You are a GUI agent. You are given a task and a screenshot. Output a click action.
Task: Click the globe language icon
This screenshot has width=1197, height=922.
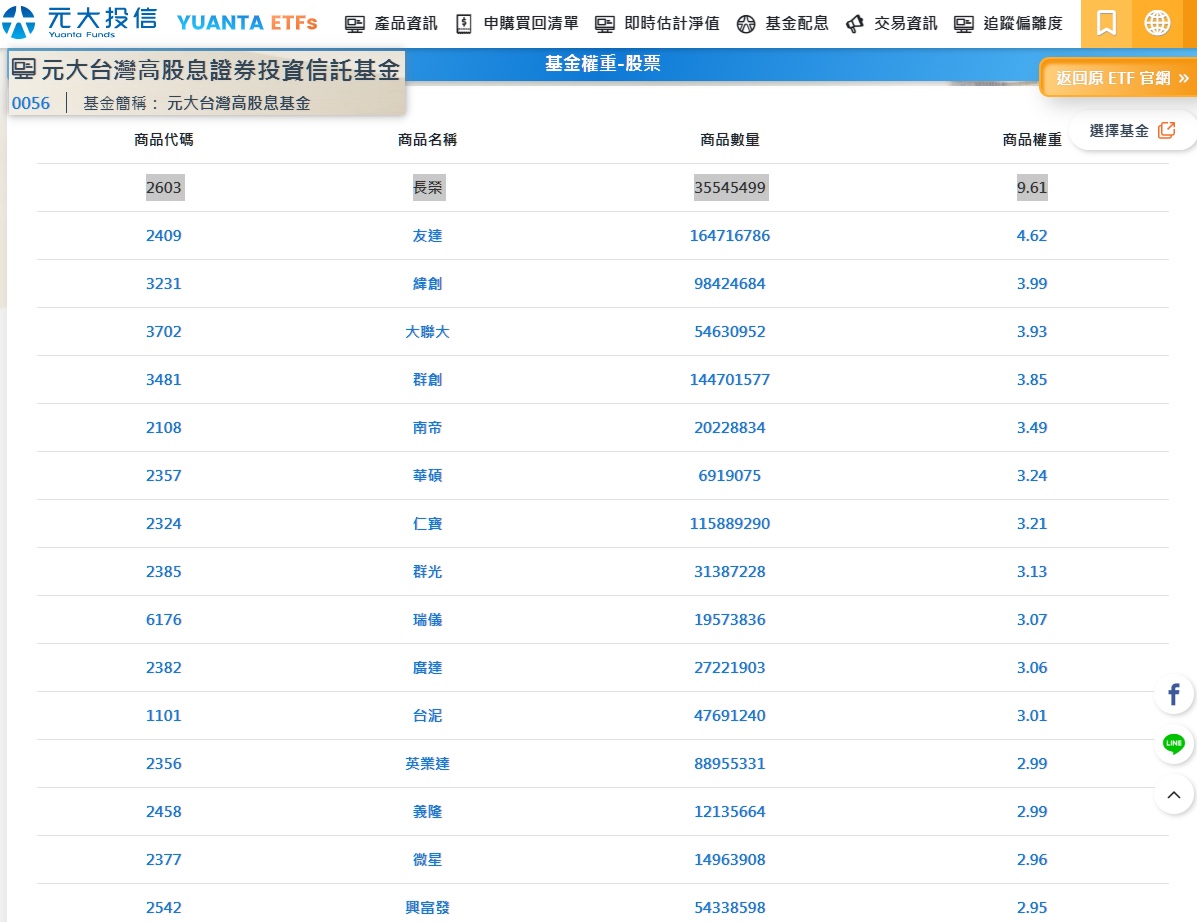coord(1157,23)
